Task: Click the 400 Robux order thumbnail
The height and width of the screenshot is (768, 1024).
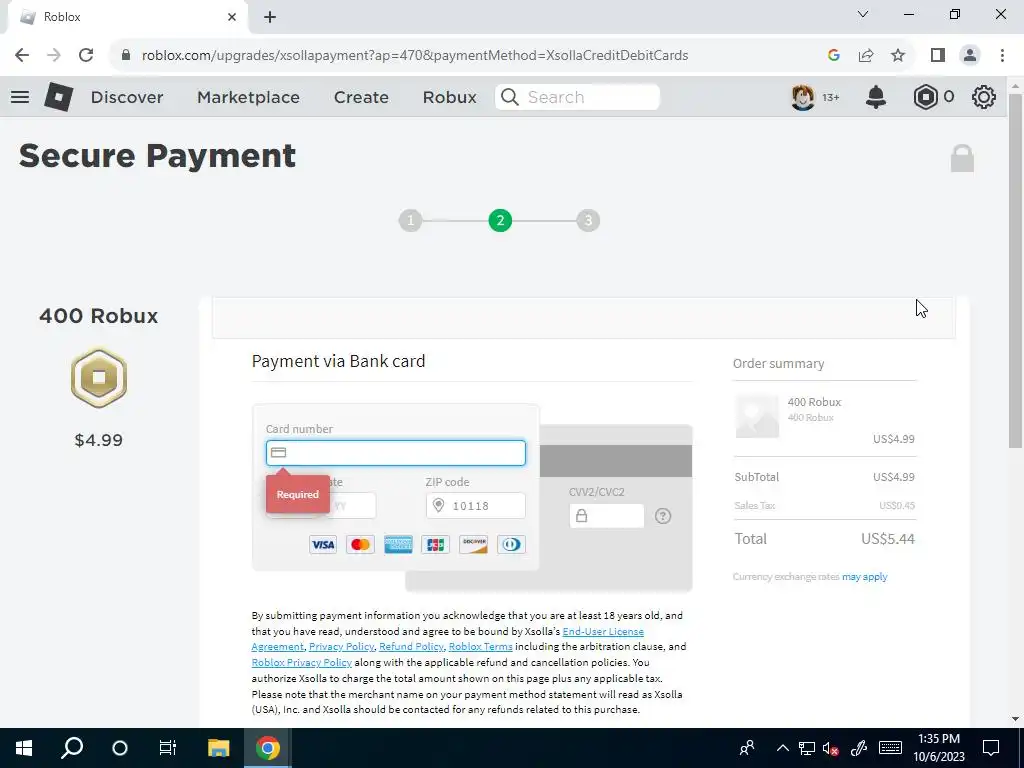Action: pos(758,416)
